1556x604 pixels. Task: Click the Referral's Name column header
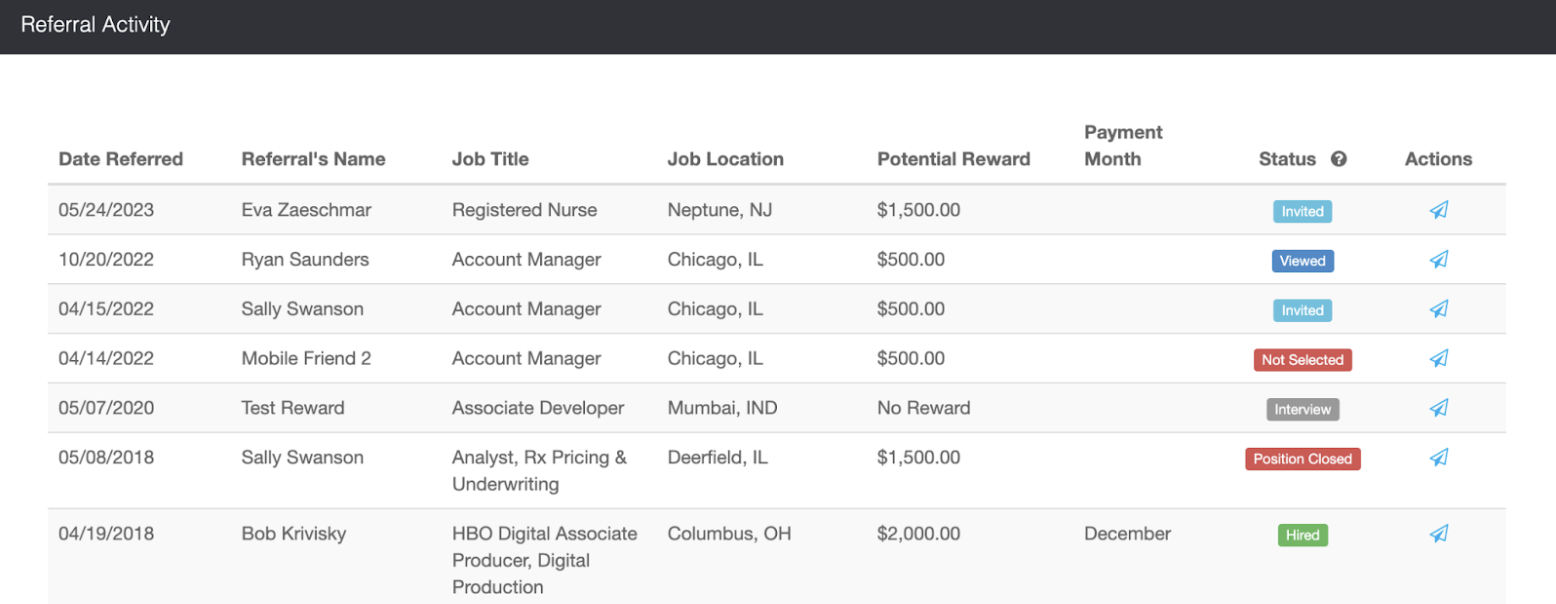313,158
